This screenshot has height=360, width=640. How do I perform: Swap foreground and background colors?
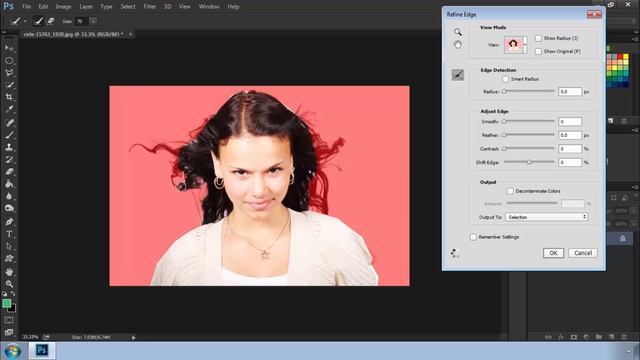[13, 293]
